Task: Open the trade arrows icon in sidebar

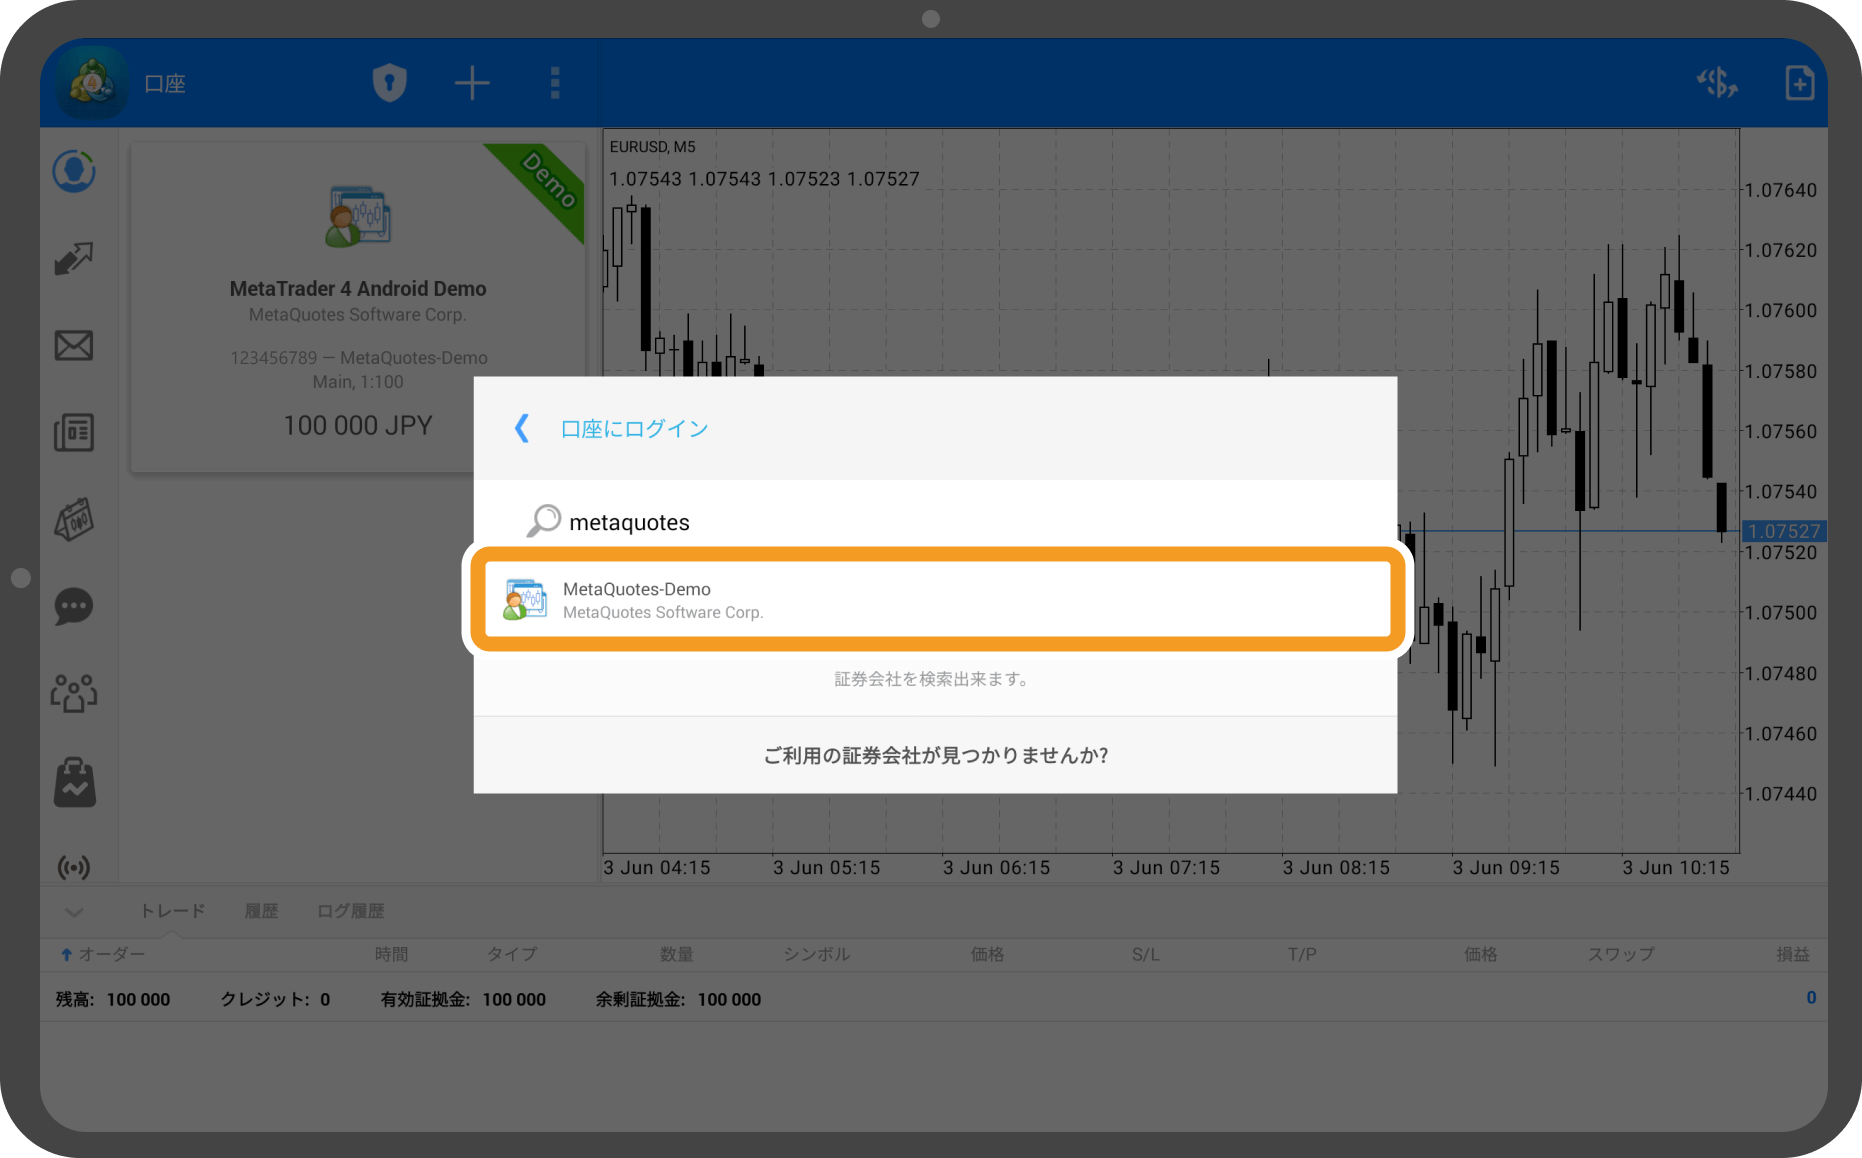Action: [x=74, y=259]
